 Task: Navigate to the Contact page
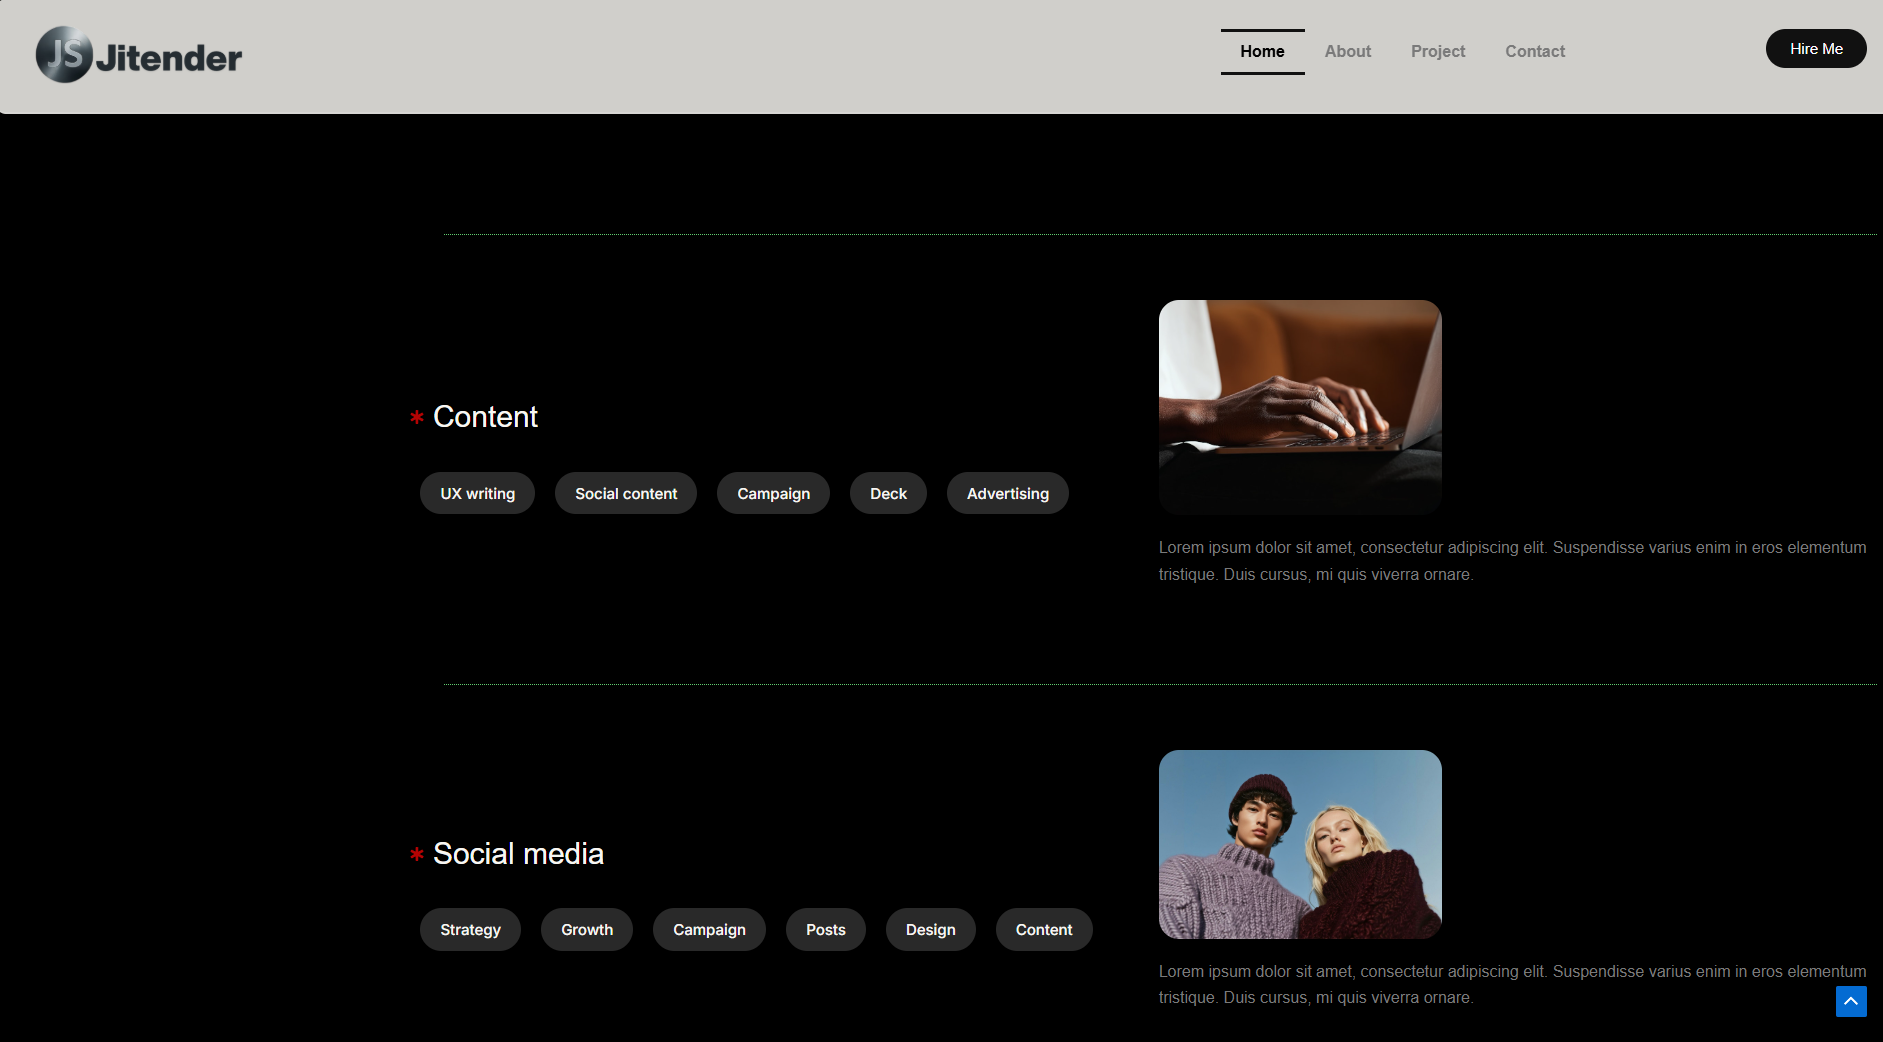pyautogui.click(x=1534, y=51)
